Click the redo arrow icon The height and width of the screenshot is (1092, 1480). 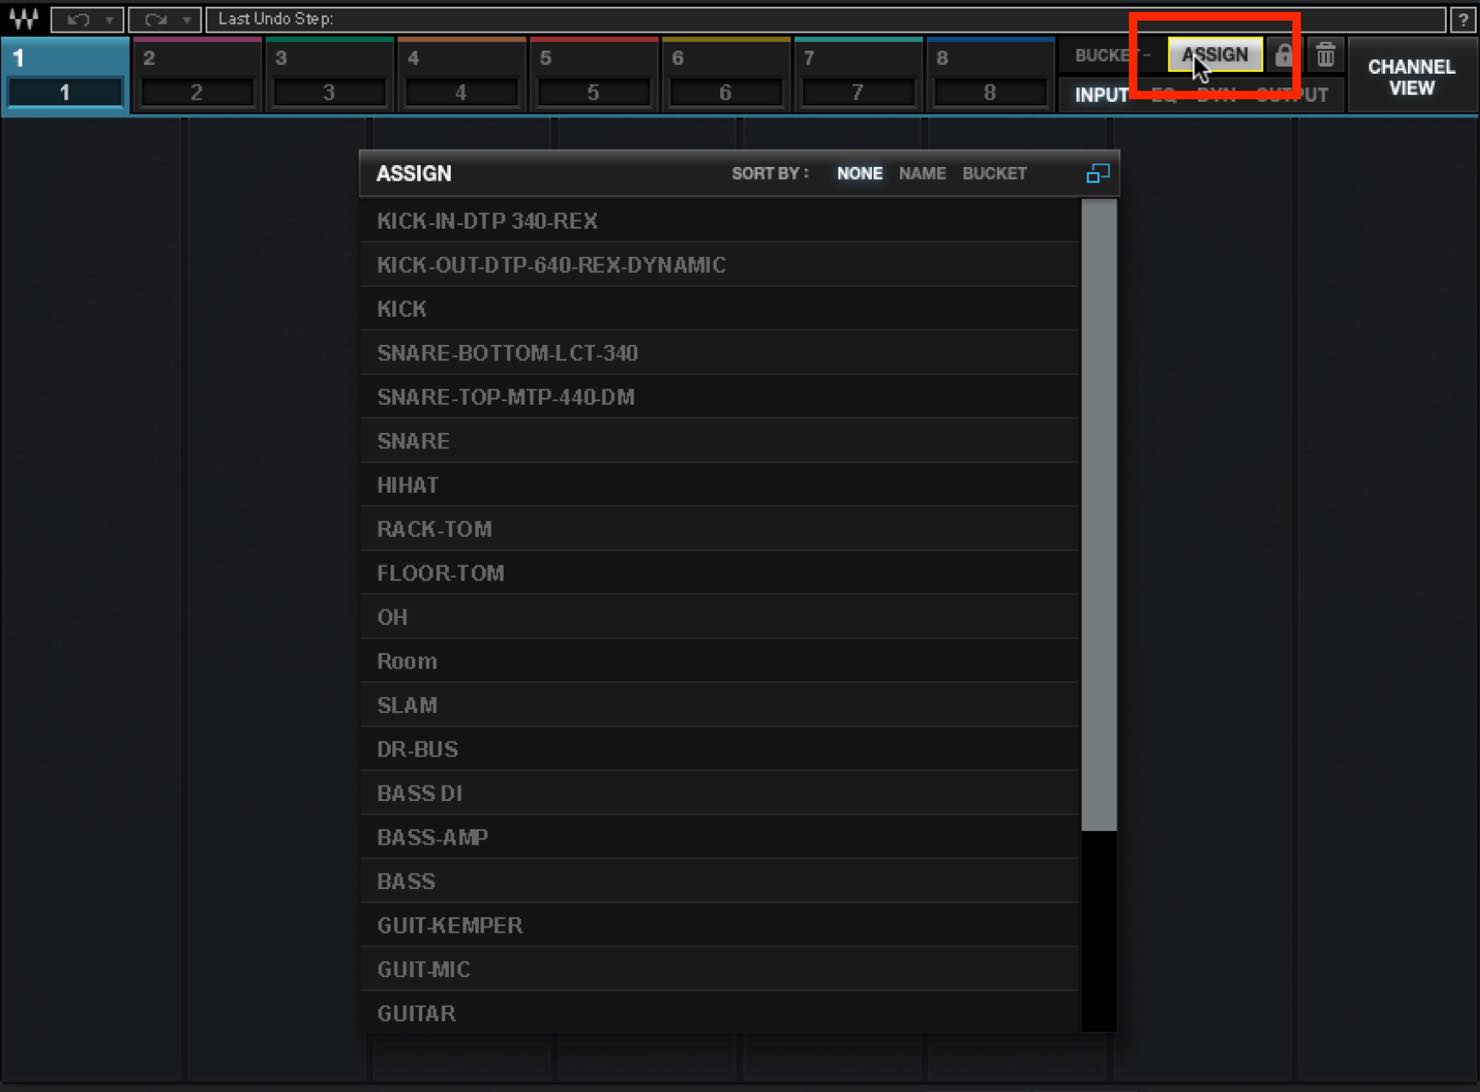[x=155, y=19]
